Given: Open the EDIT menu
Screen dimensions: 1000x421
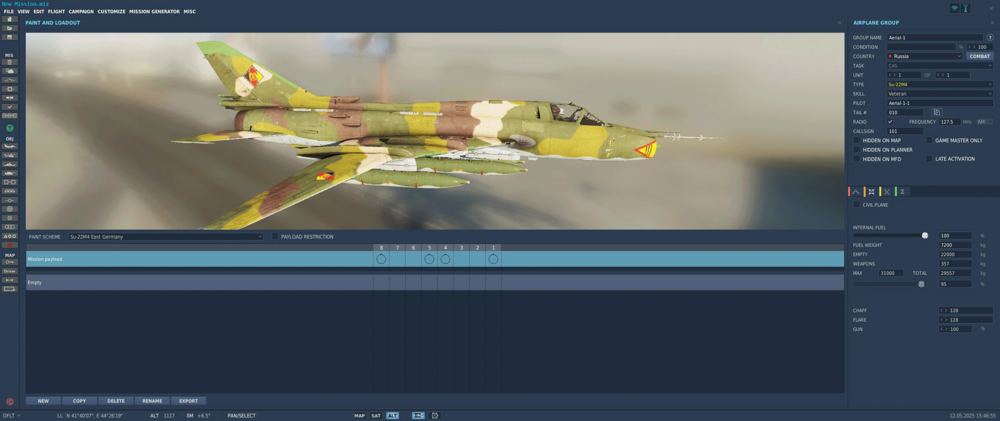Looking at the screenshot, I should 39,11.
